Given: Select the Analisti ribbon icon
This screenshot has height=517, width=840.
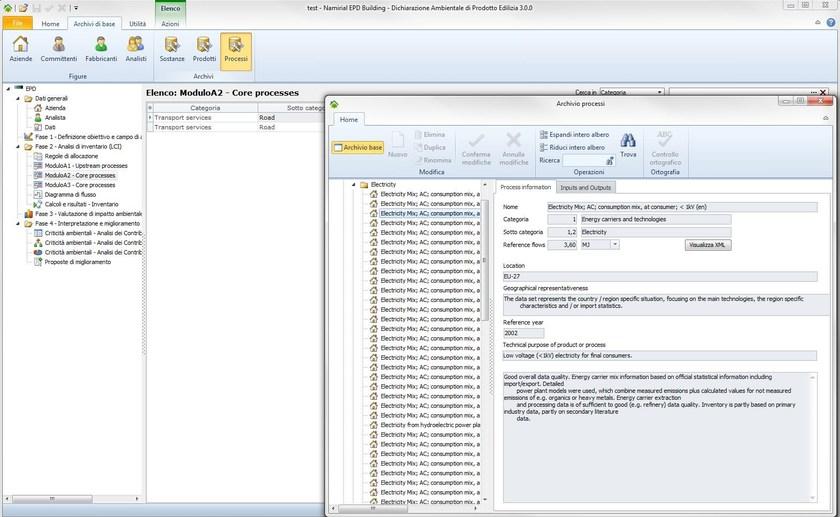Looking at the screenshot, I should (x=136, y=49).
